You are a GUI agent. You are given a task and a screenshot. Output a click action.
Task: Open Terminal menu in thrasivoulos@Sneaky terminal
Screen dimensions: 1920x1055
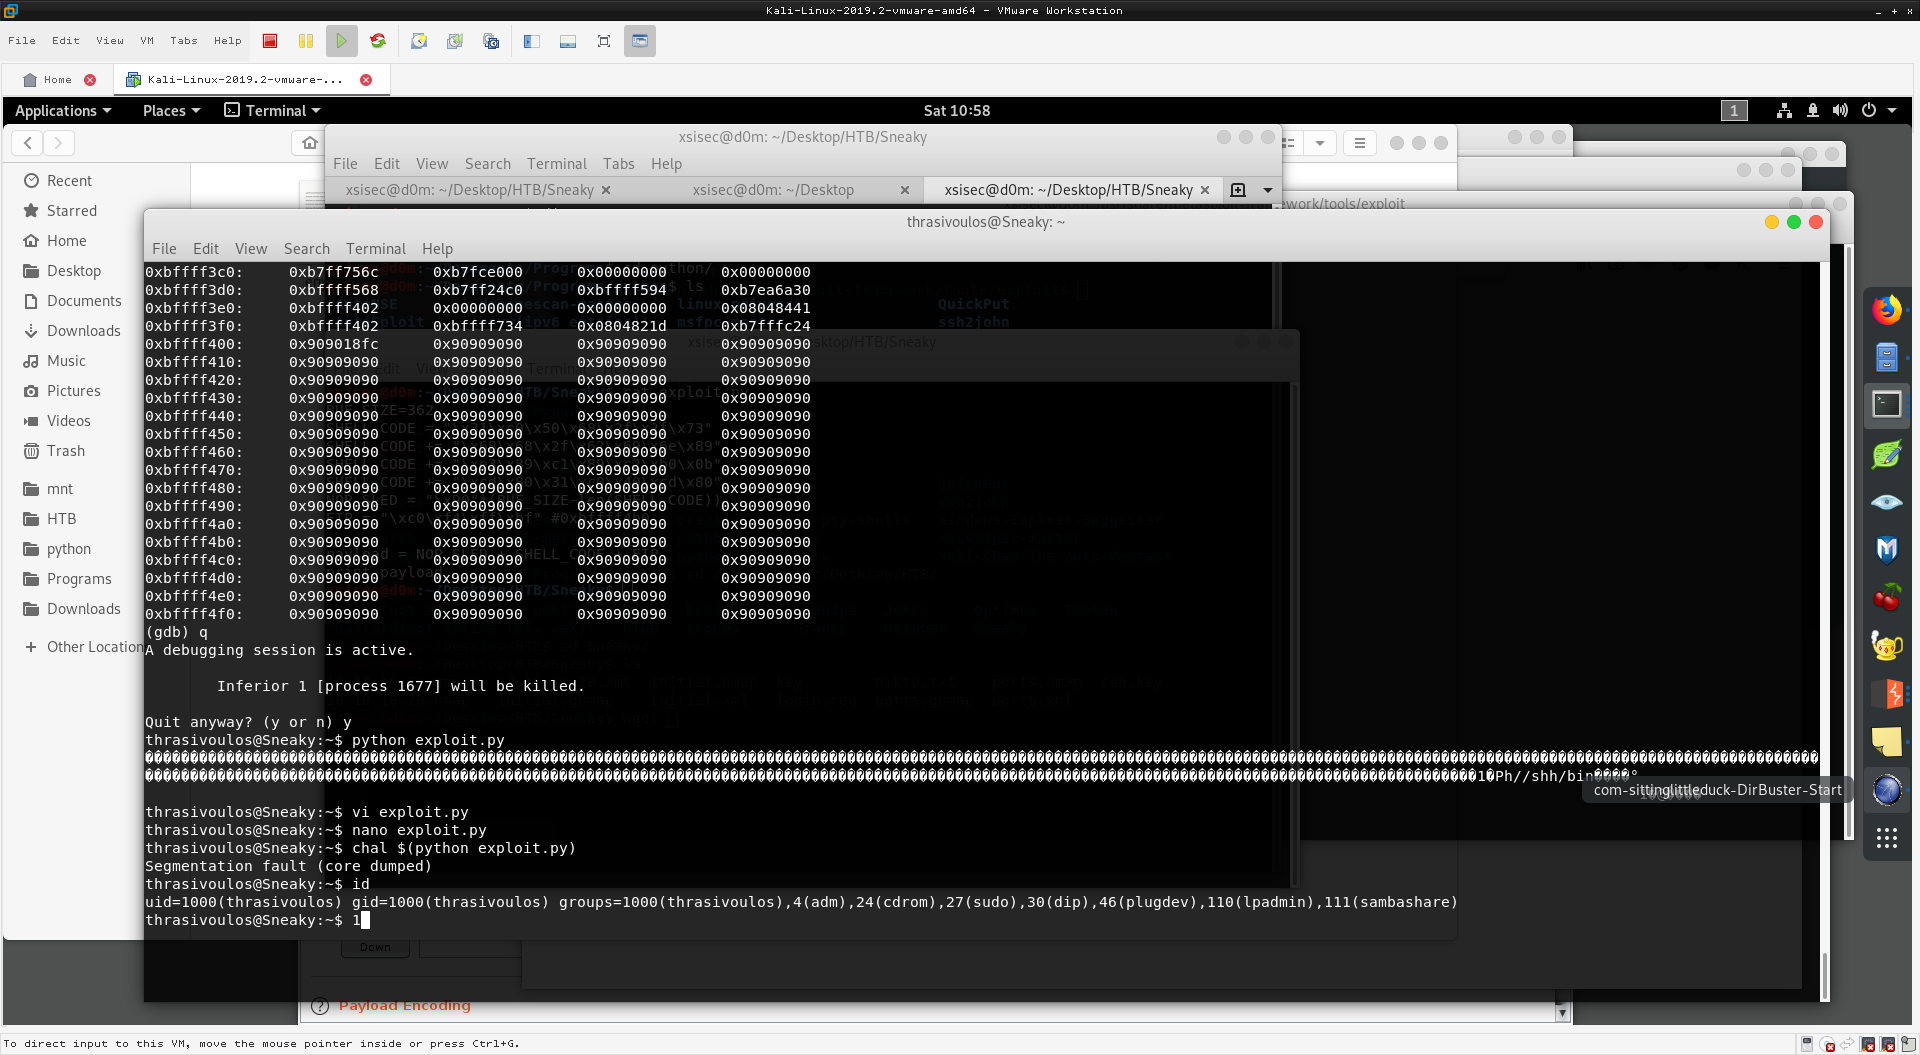[x=375, y=249]
